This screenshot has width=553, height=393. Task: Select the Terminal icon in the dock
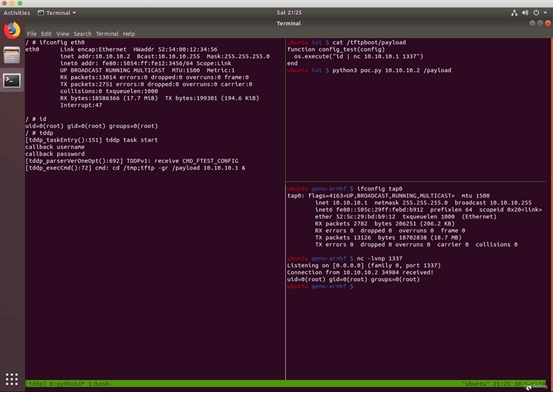[x=12, y=80]
